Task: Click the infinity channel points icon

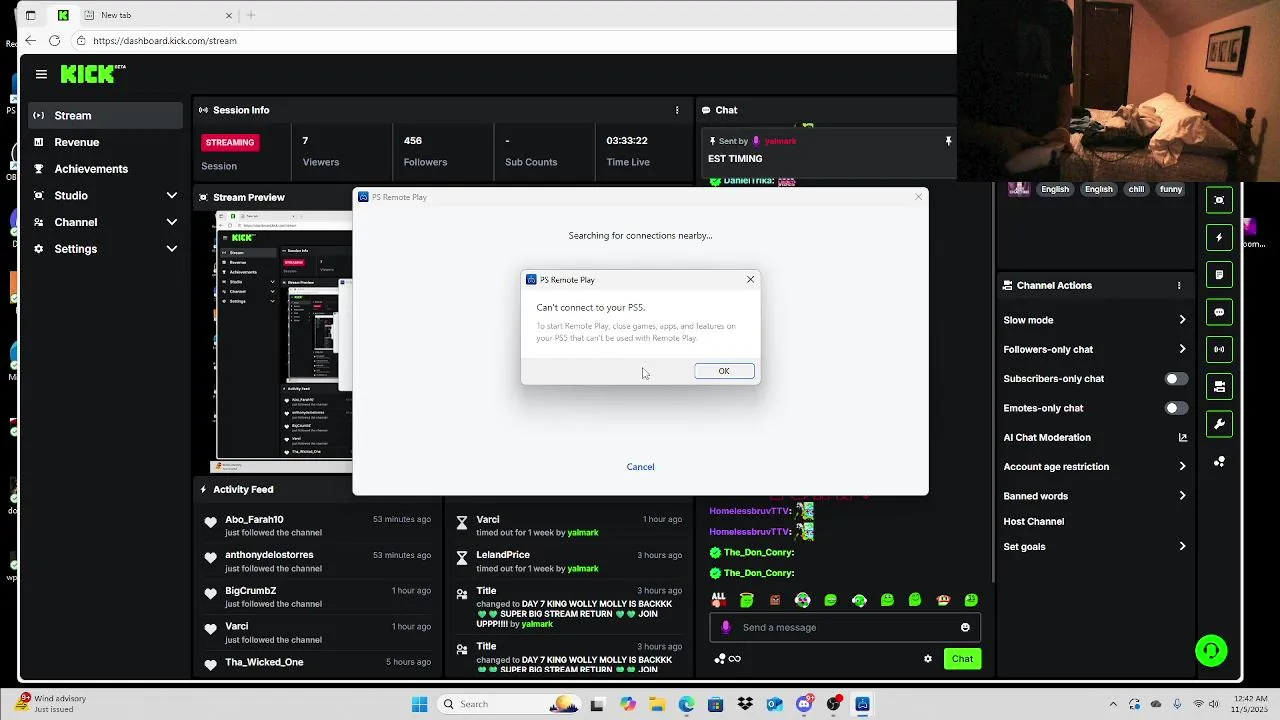Action: pos(734,658)
